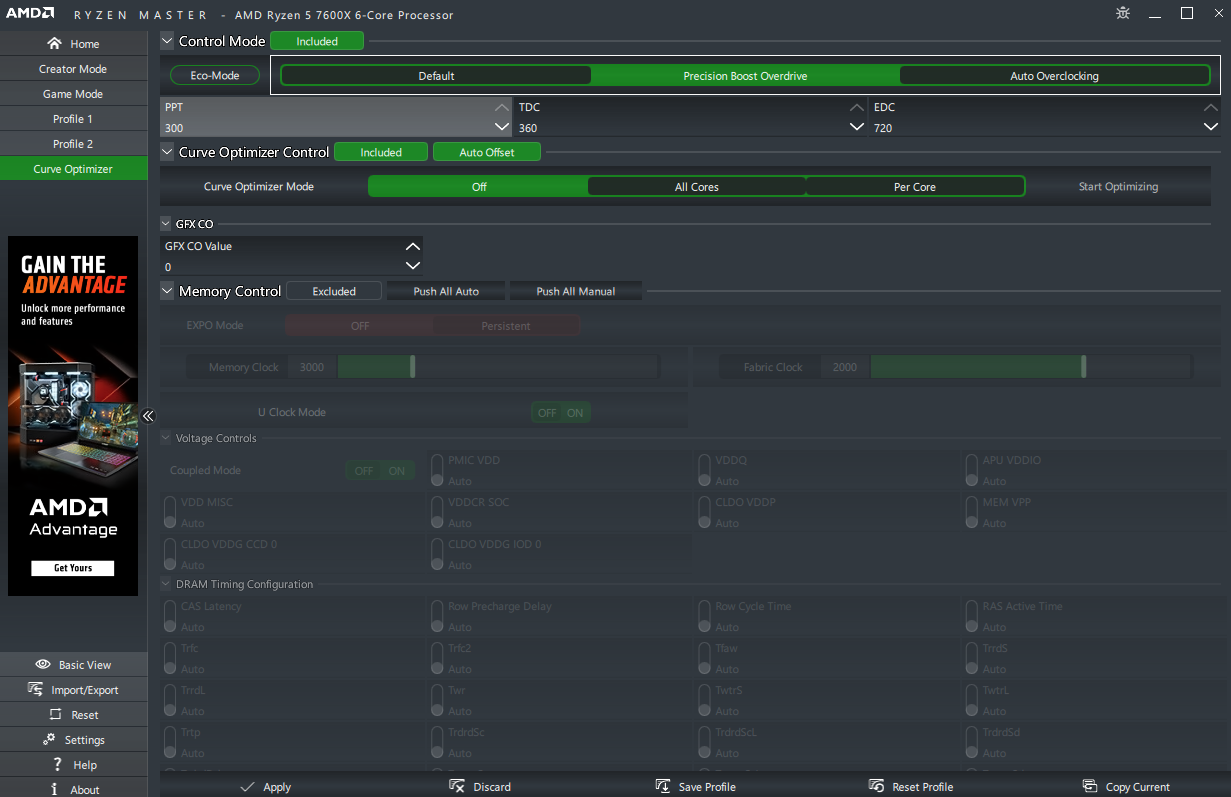Select Precision Boost Overdrive mode

745,75
